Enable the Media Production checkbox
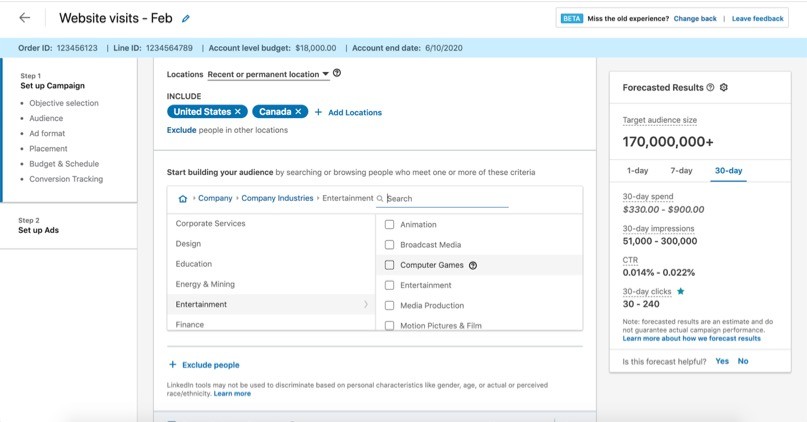This screenshot has width=807, height=422. [x=390, y=305]
